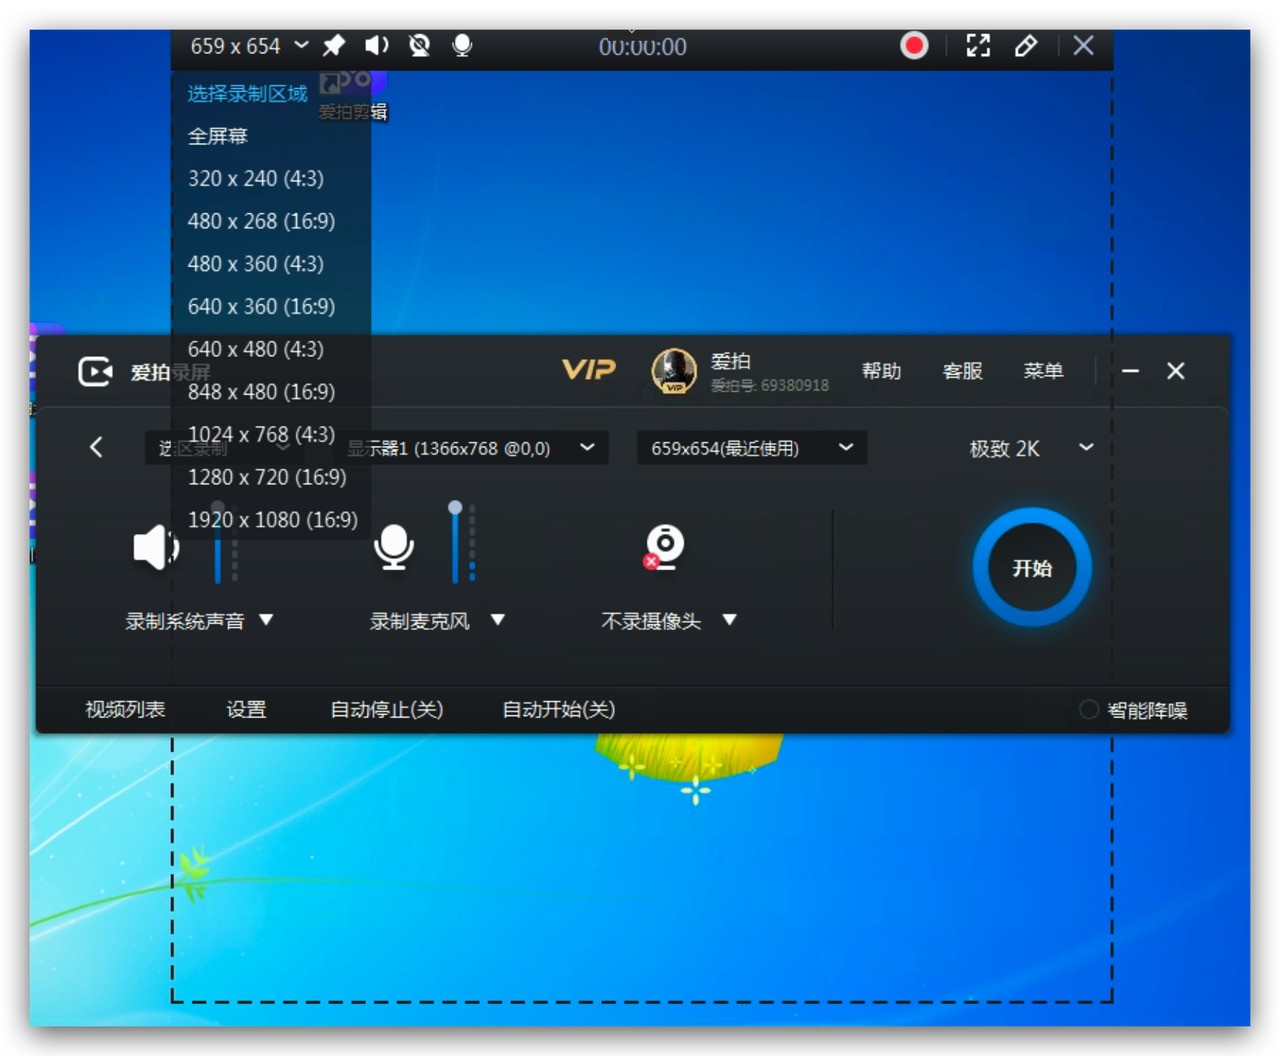Choose 选择录制区域 from the size list

[248, 94]
